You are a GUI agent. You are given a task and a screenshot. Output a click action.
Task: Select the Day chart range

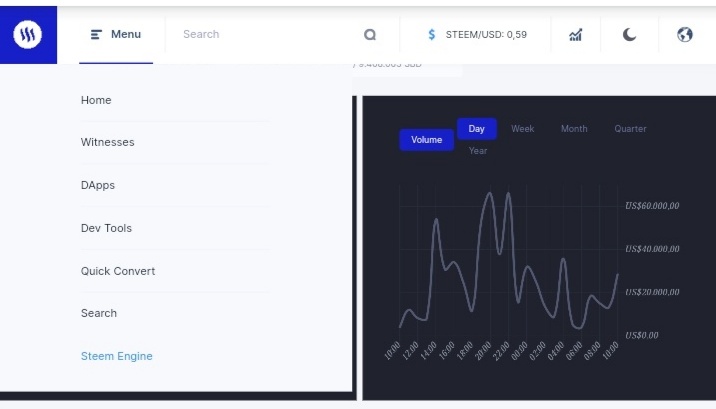476,129
